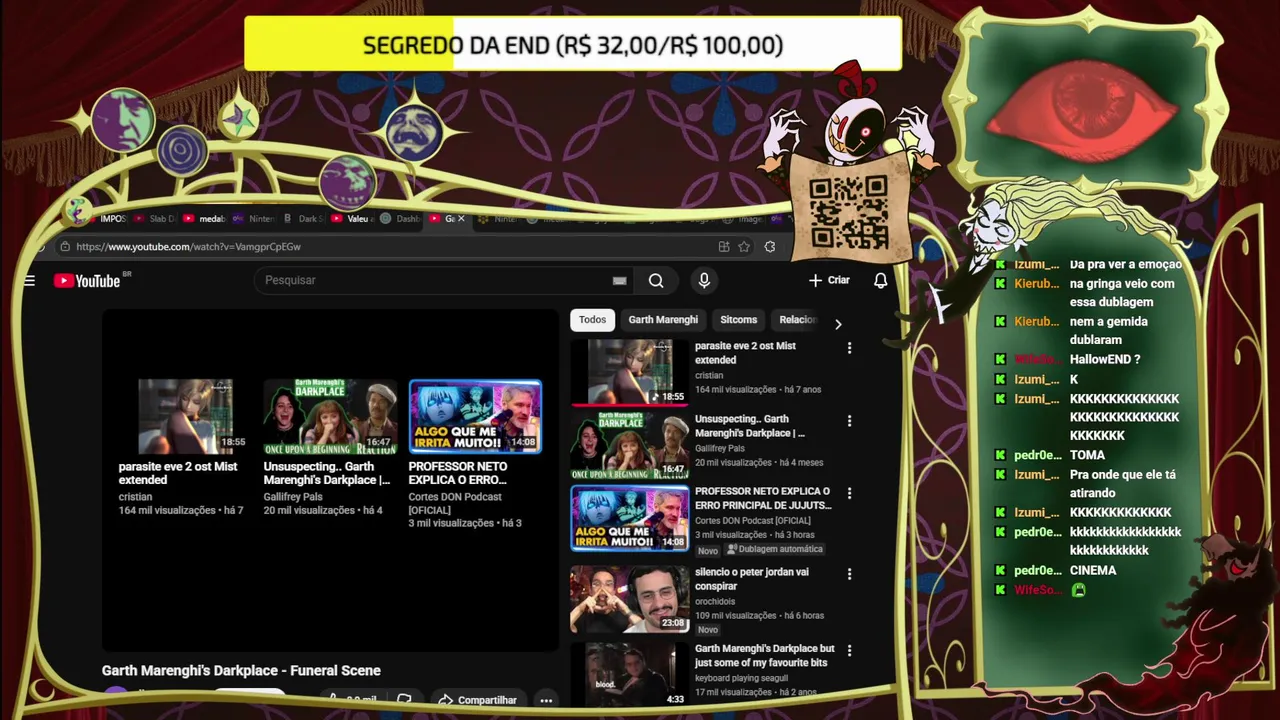Open silencio o peter jordan video thumbnail

click(629, 599)
